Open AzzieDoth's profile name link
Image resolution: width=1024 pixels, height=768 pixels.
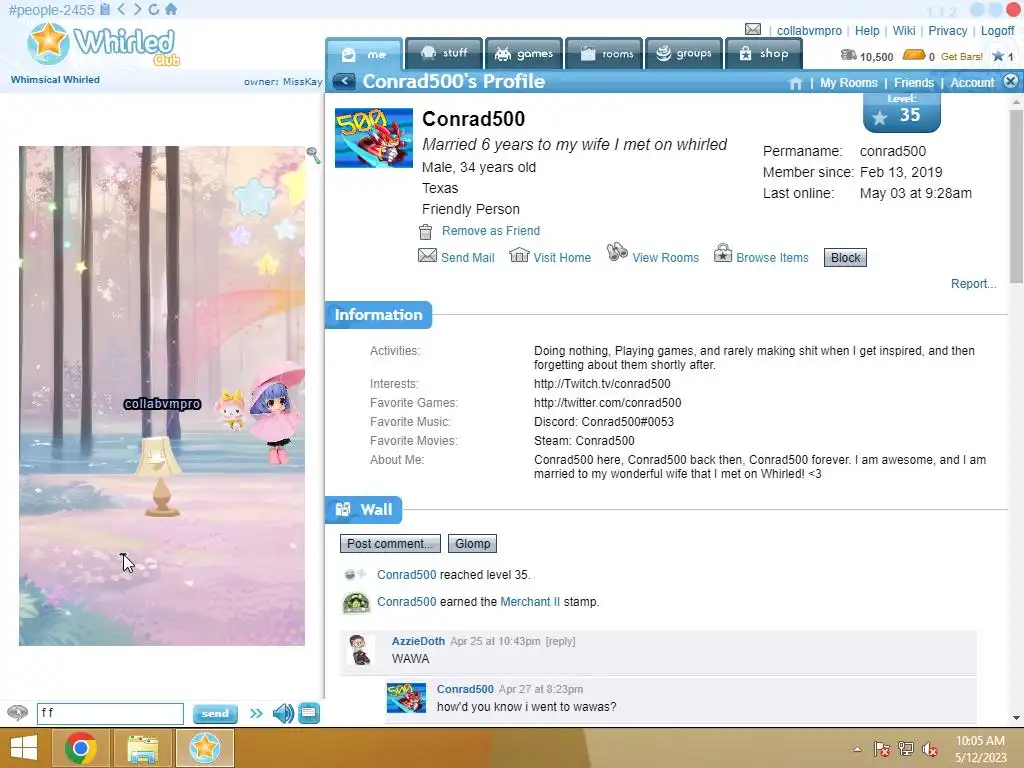(418, 641)
